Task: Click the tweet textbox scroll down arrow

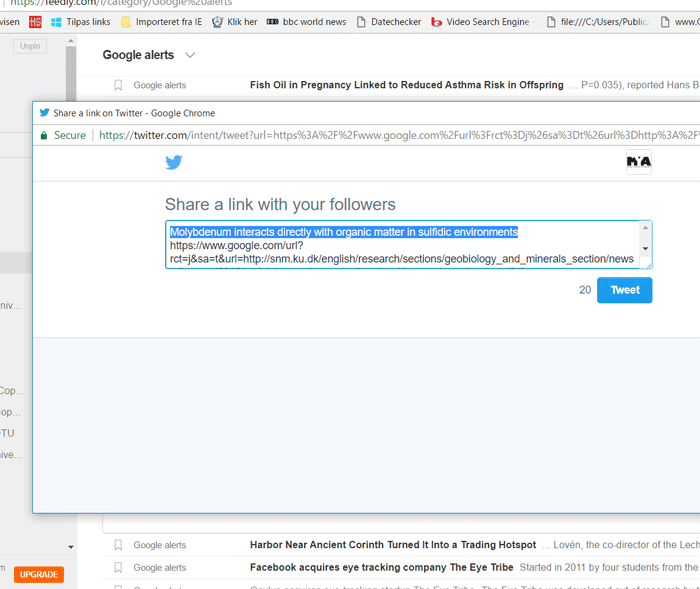Action: (645, 249)
